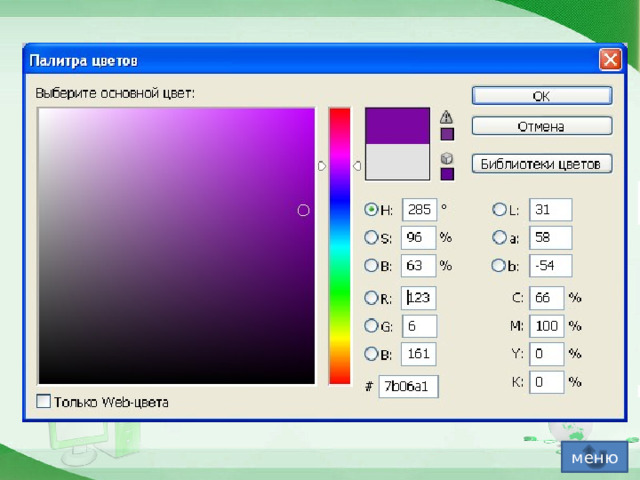
Task: Select the L lightness radio button
Action: coord(499,209)
